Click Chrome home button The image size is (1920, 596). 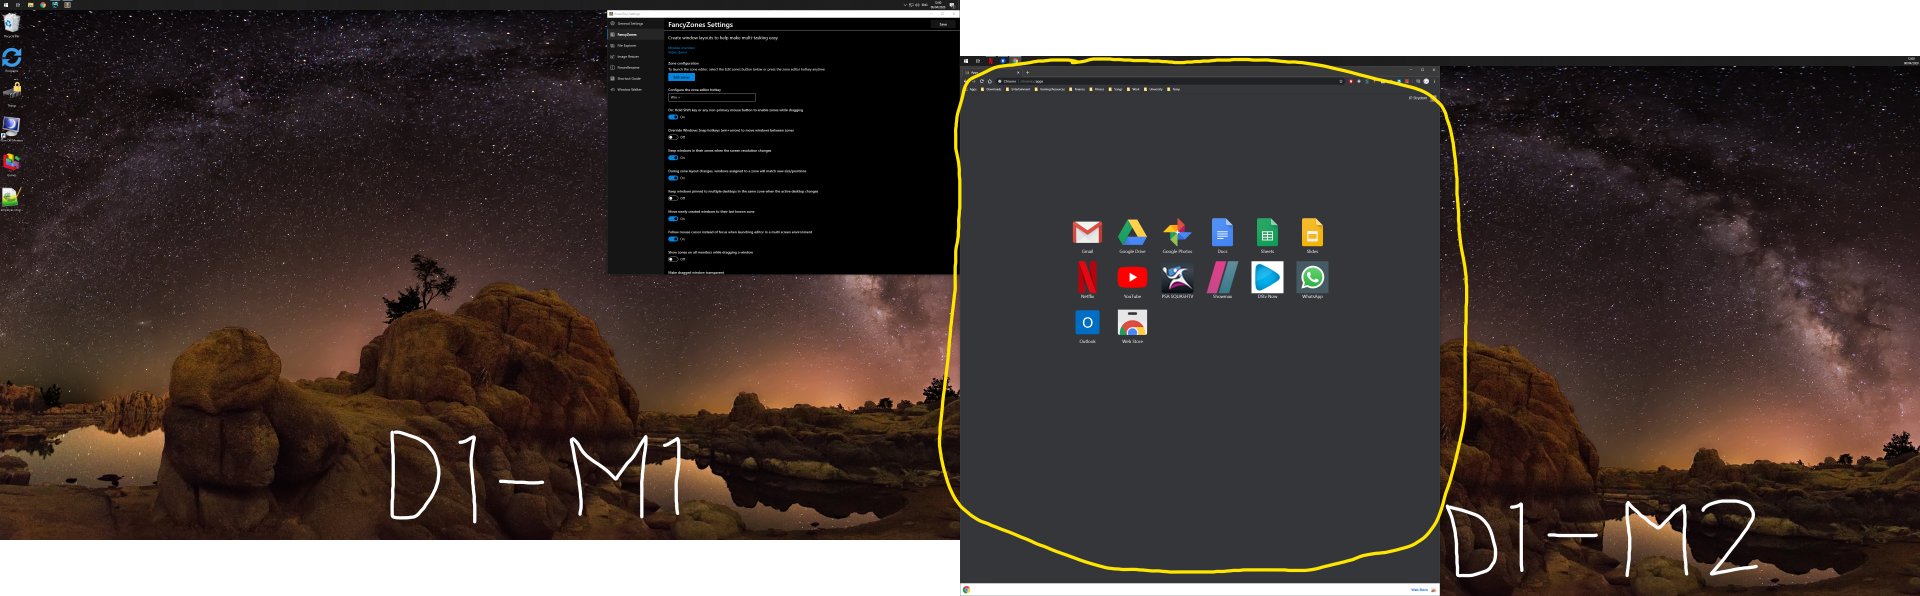coord(990,81)
